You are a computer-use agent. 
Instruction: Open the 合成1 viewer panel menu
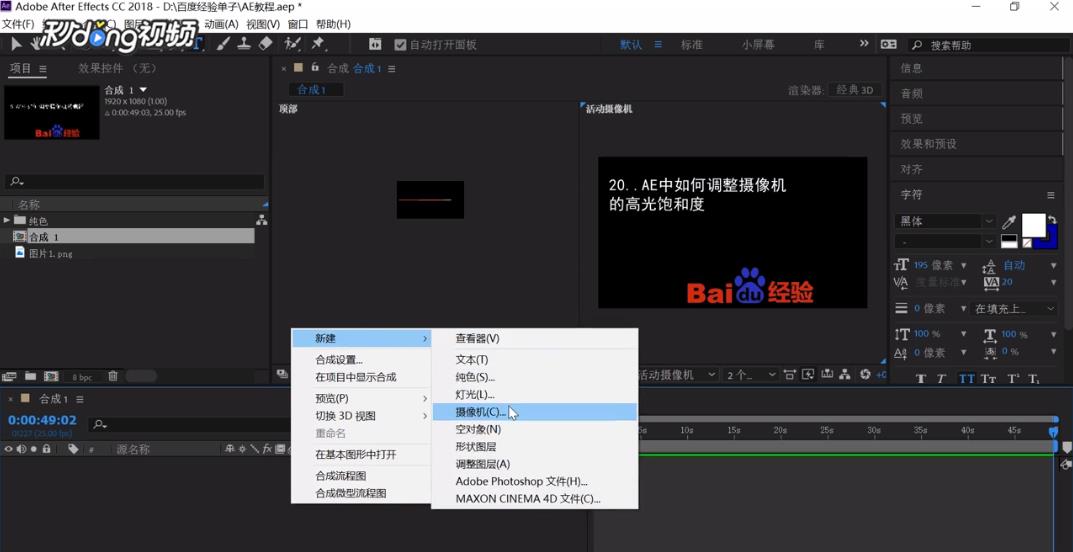click(391, 68)
